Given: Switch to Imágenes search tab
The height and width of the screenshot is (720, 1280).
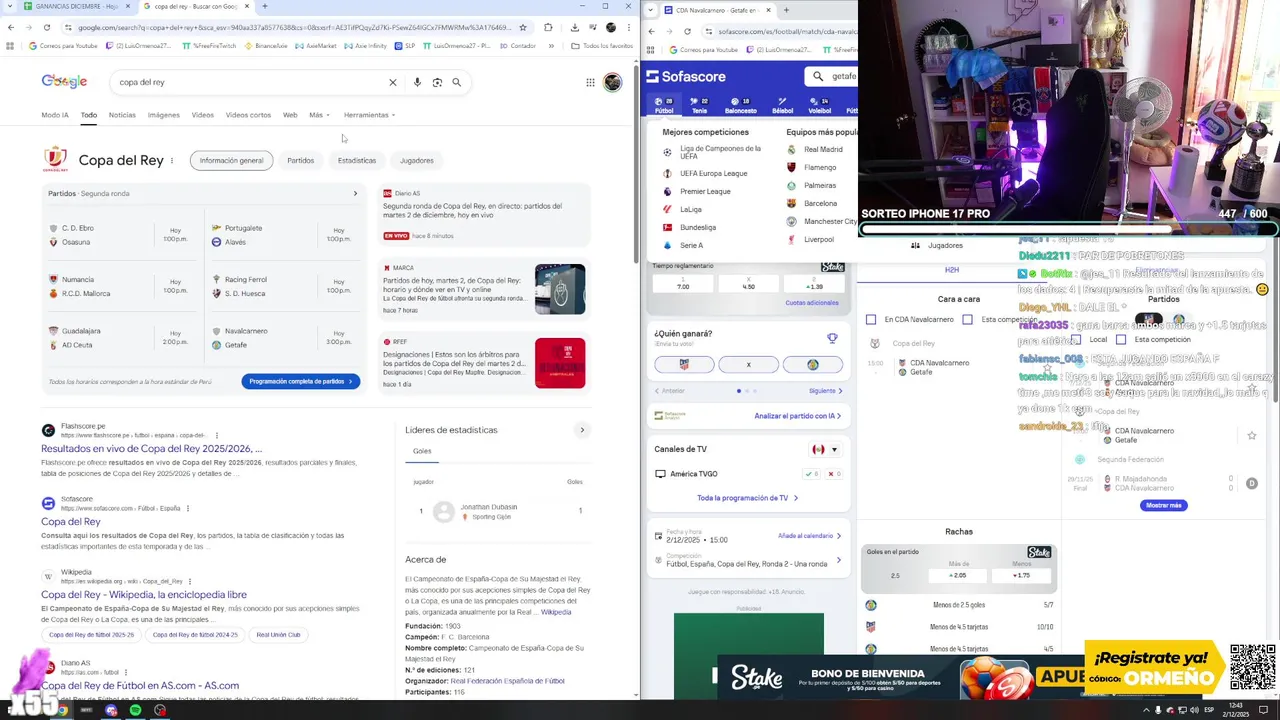Looking at the screenshot, I should point(164,115).
